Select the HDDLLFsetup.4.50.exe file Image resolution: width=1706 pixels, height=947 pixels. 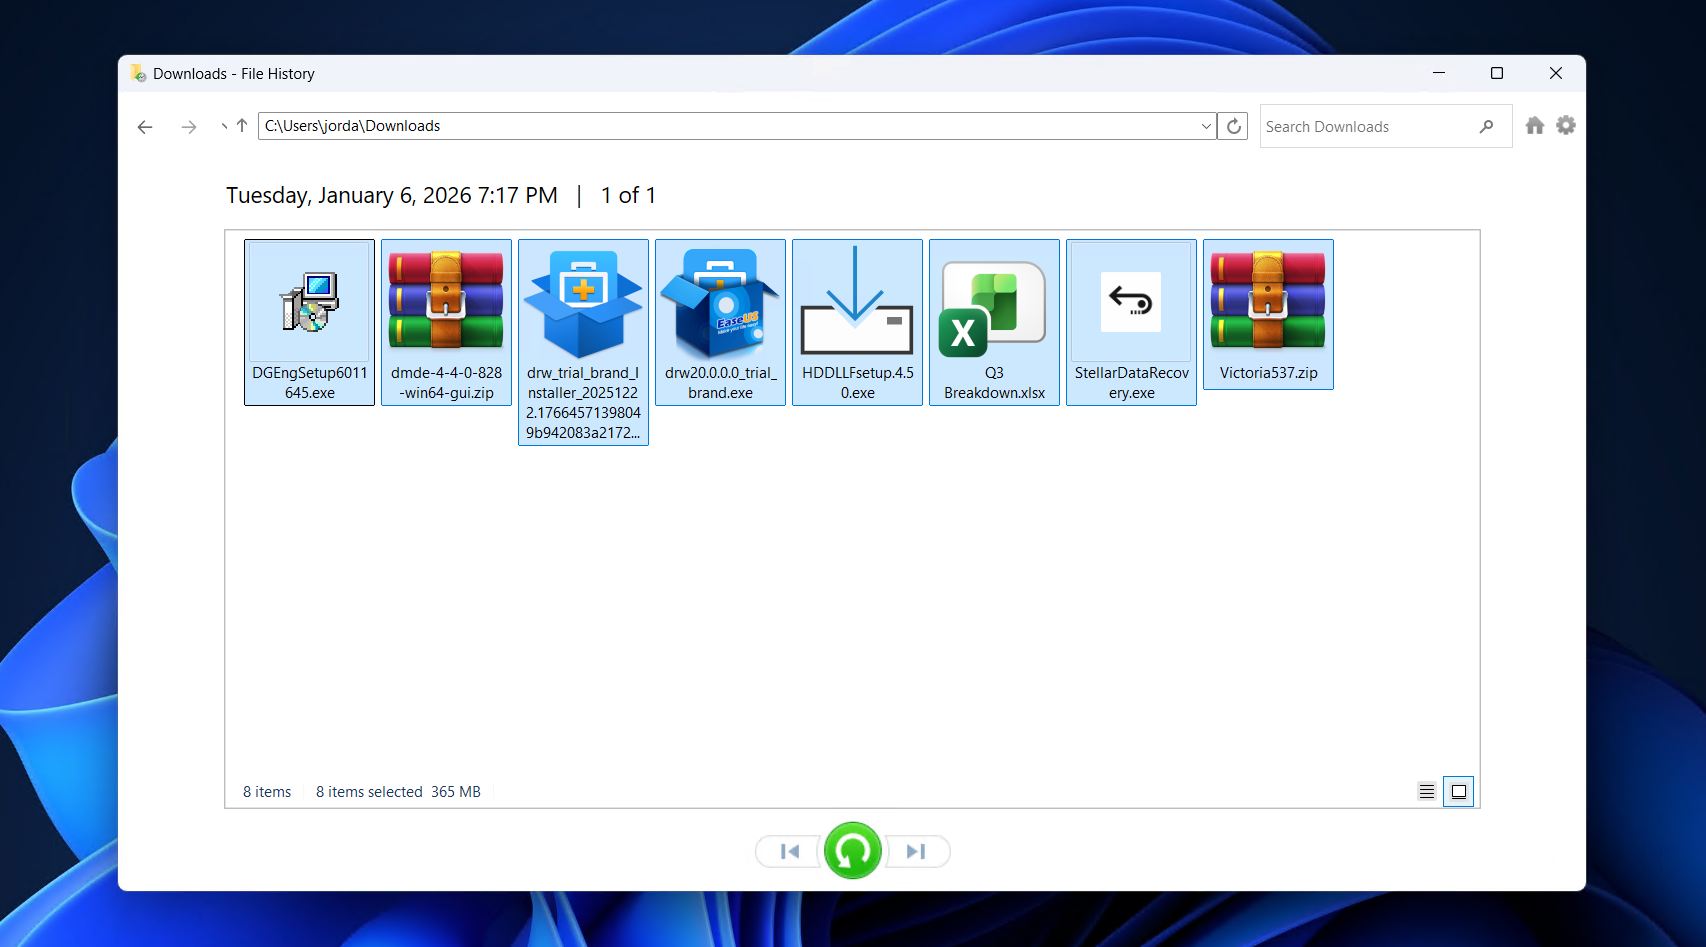point(856,320)
